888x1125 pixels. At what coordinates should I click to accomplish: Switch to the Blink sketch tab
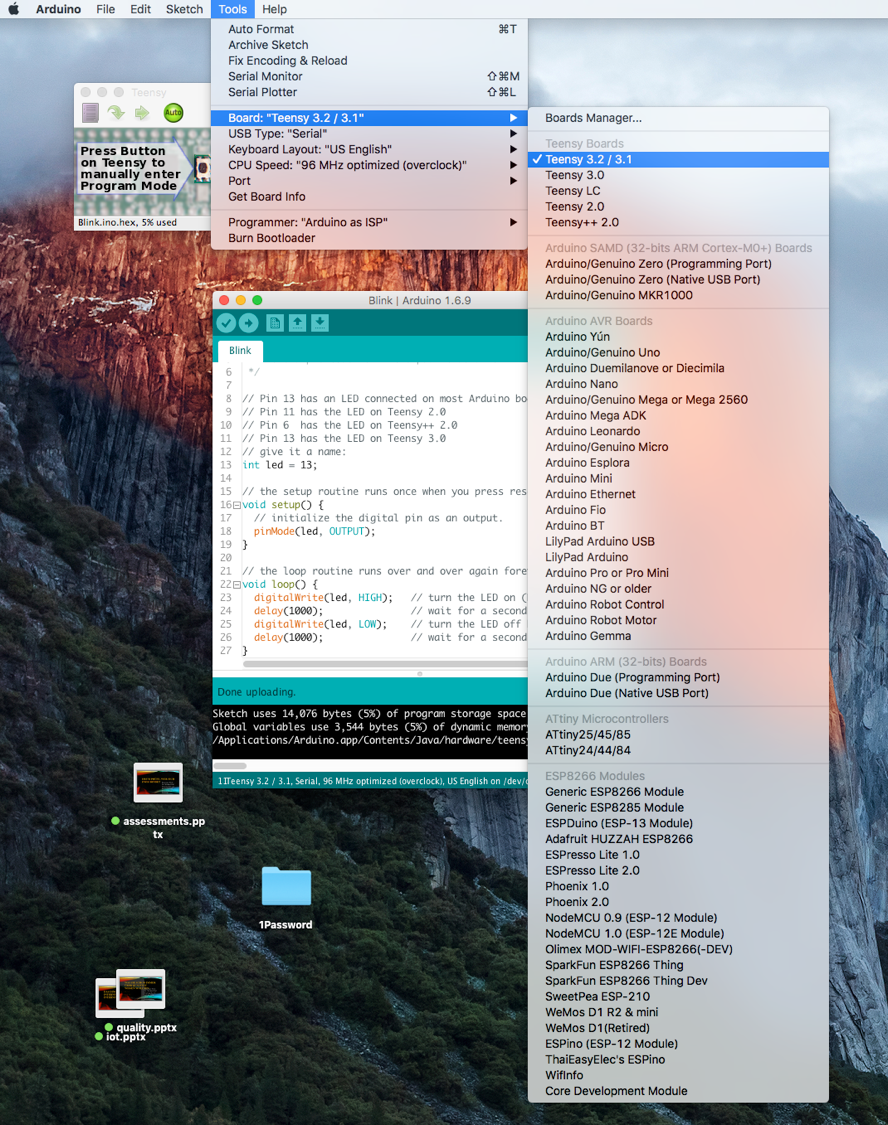(x=240, y=351)
